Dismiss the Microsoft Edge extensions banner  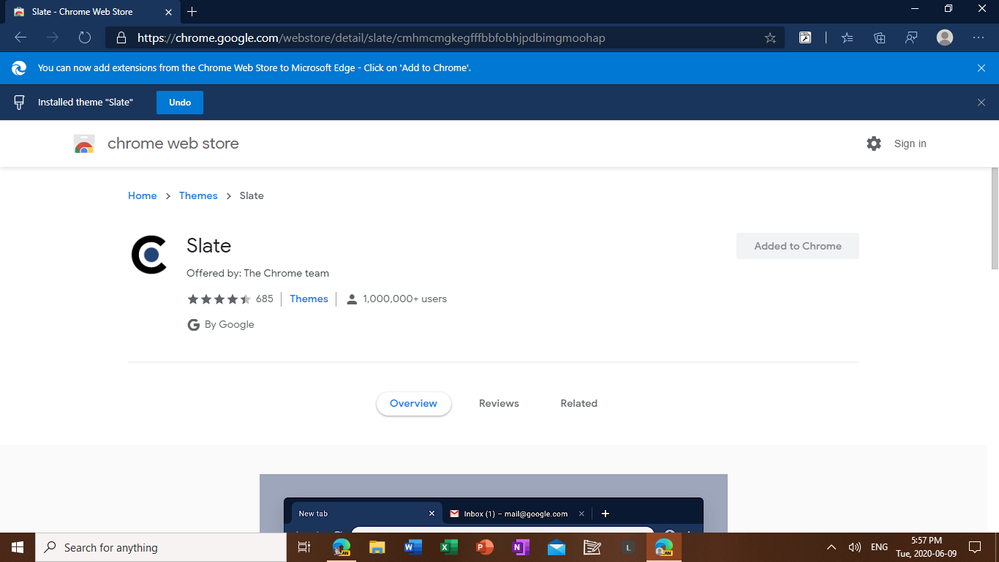[x=981, y=68]
